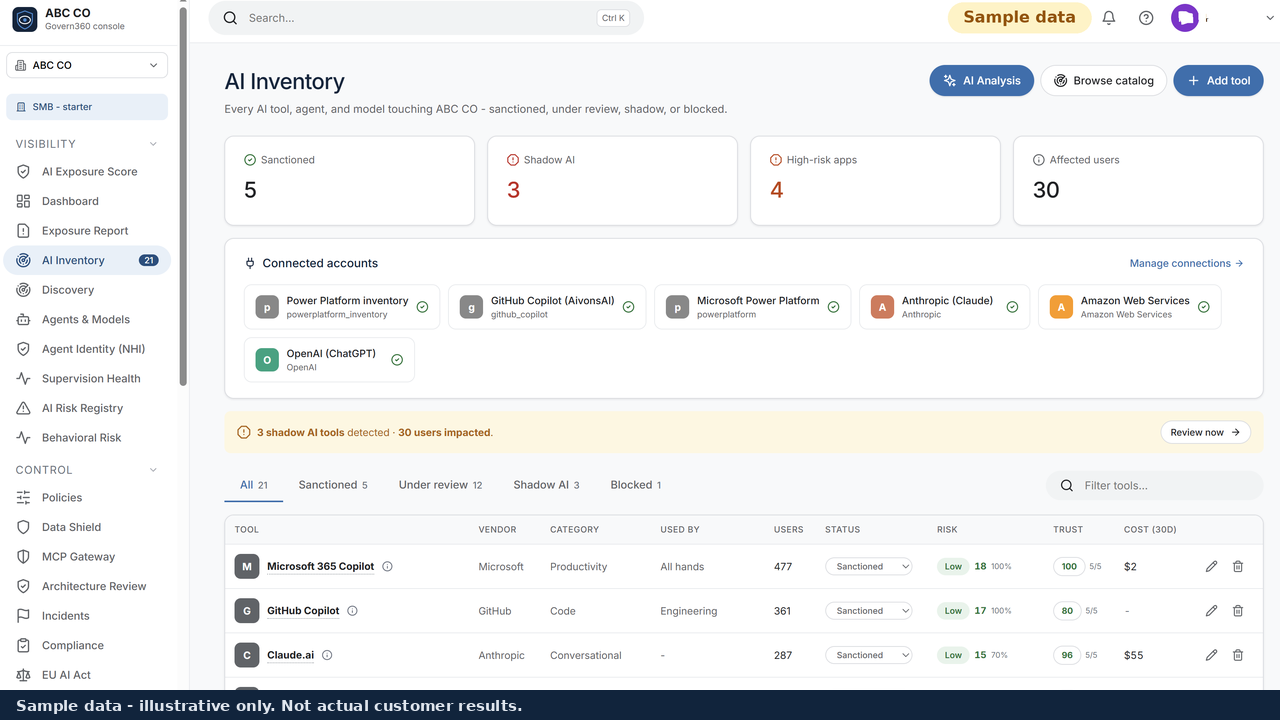Open the Microsoft 365 Copilot tool link
Viewport: 1280px width, 720px height.
[320, 566]
